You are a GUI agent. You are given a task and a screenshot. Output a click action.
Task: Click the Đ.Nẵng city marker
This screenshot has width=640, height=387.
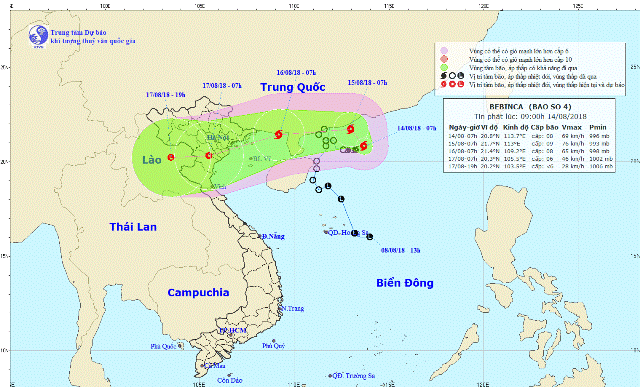(260, 236)
